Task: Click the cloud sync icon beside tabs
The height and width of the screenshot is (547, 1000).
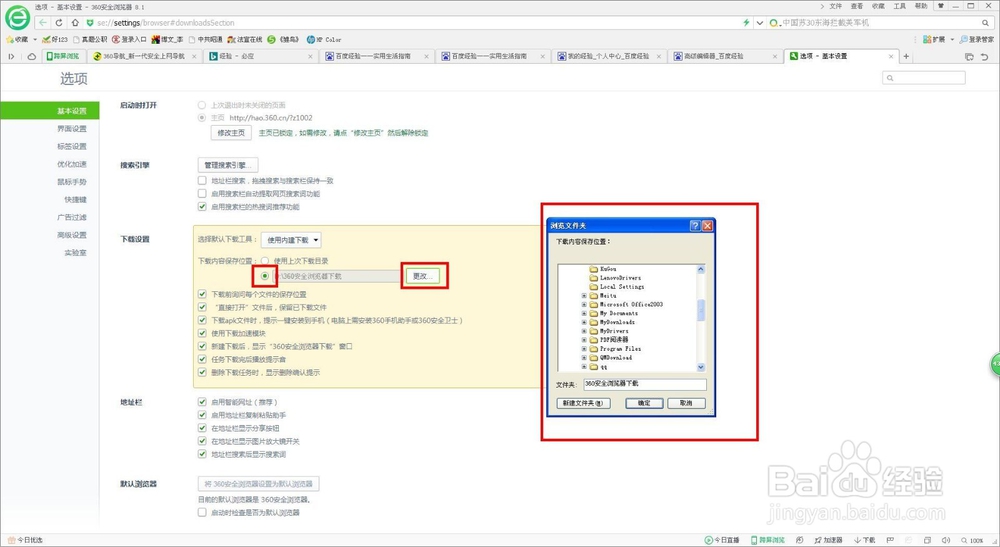Action: click(31, 56)
